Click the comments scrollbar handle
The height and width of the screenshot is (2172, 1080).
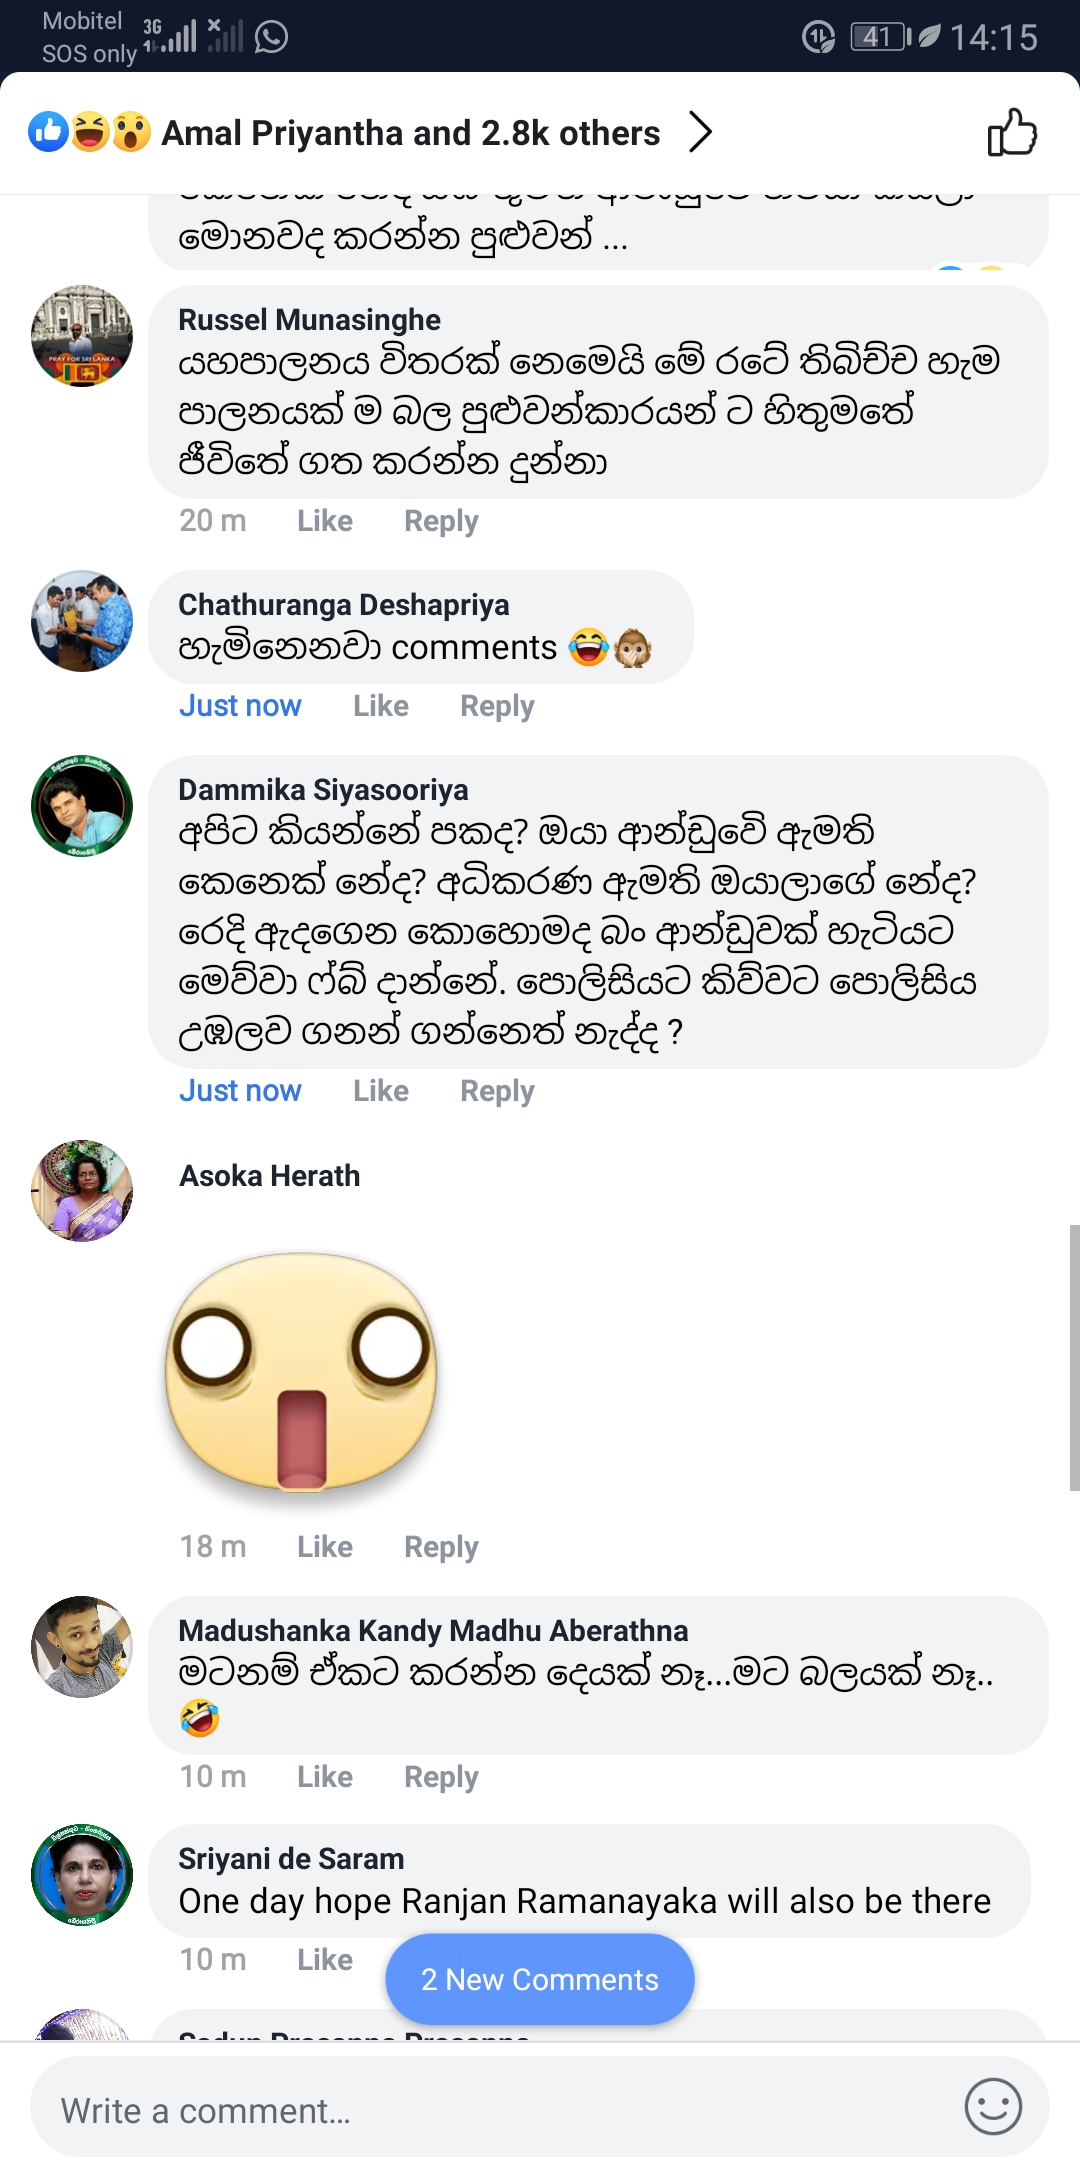(1074, 1357)
